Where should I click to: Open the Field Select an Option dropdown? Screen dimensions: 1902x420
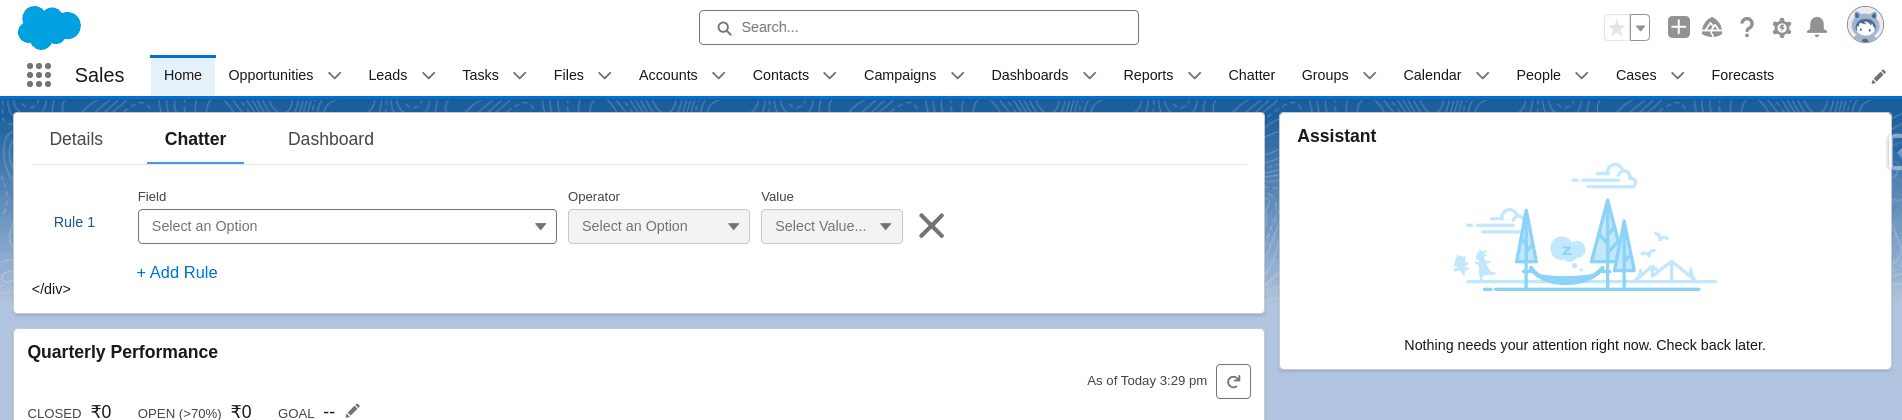tap(347, 226)
